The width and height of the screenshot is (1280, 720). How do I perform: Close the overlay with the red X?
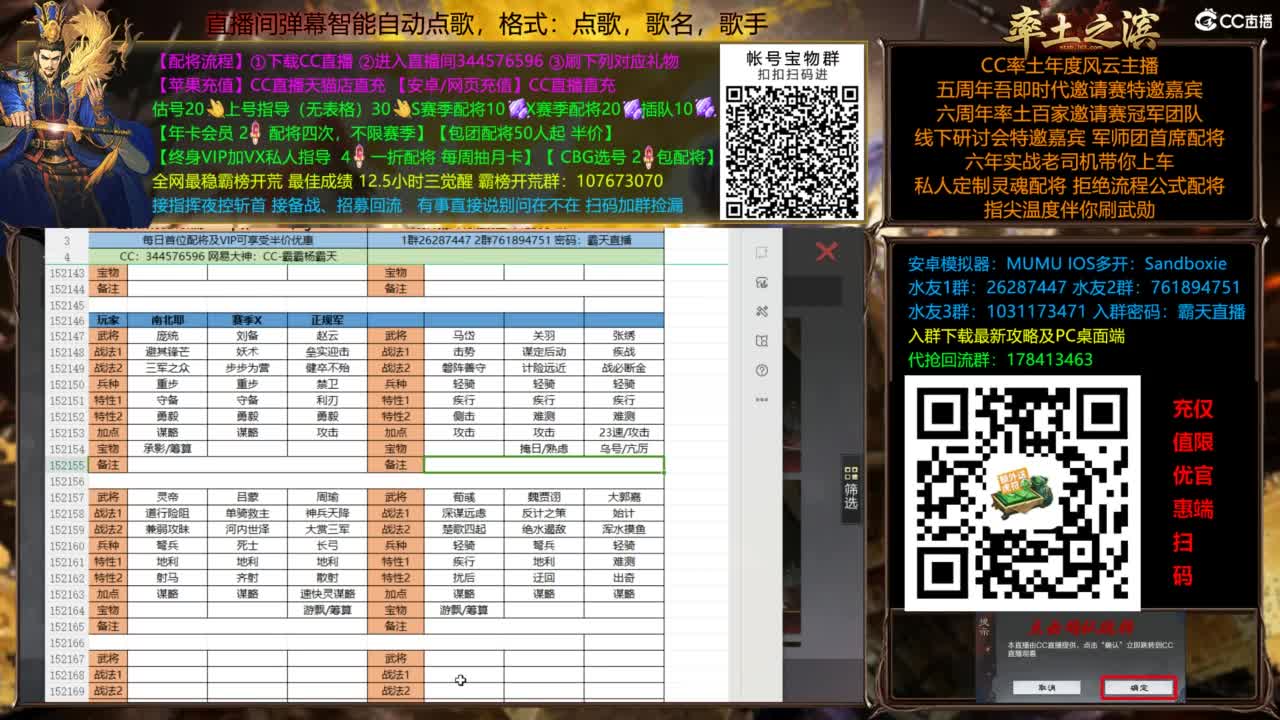[826, 252]
